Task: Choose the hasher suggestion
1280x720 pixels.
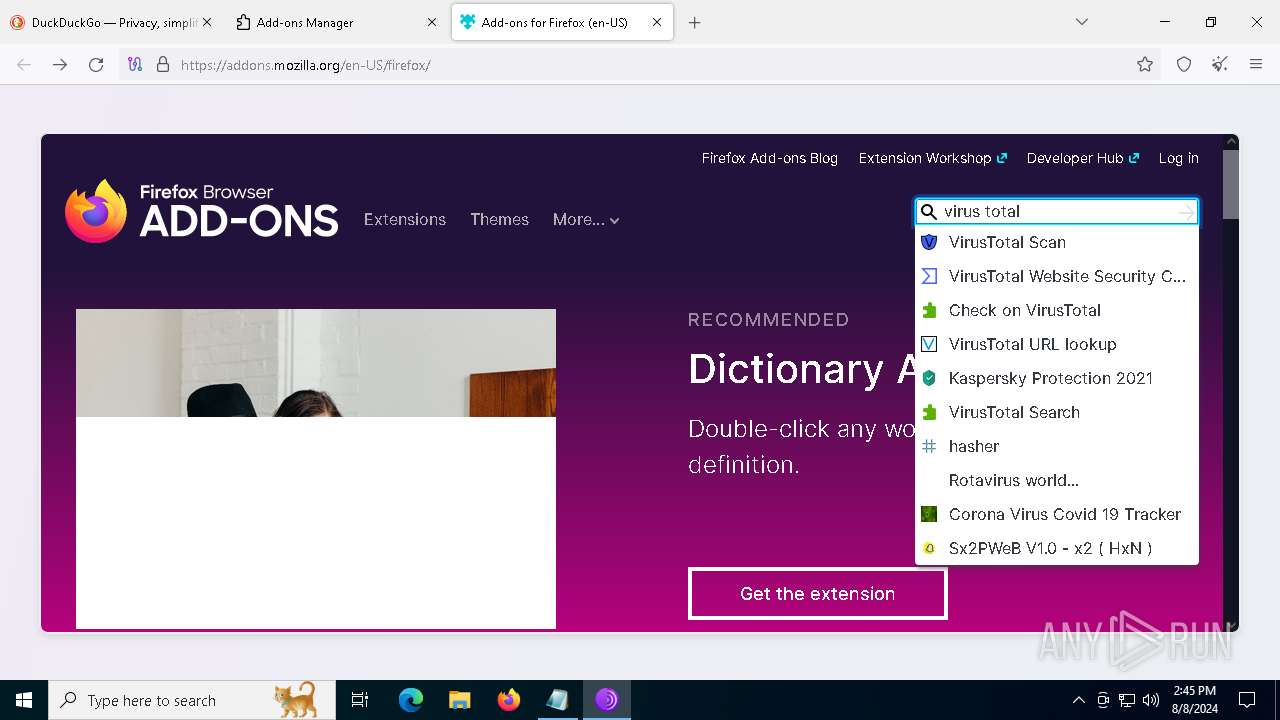Action: 1057,446
